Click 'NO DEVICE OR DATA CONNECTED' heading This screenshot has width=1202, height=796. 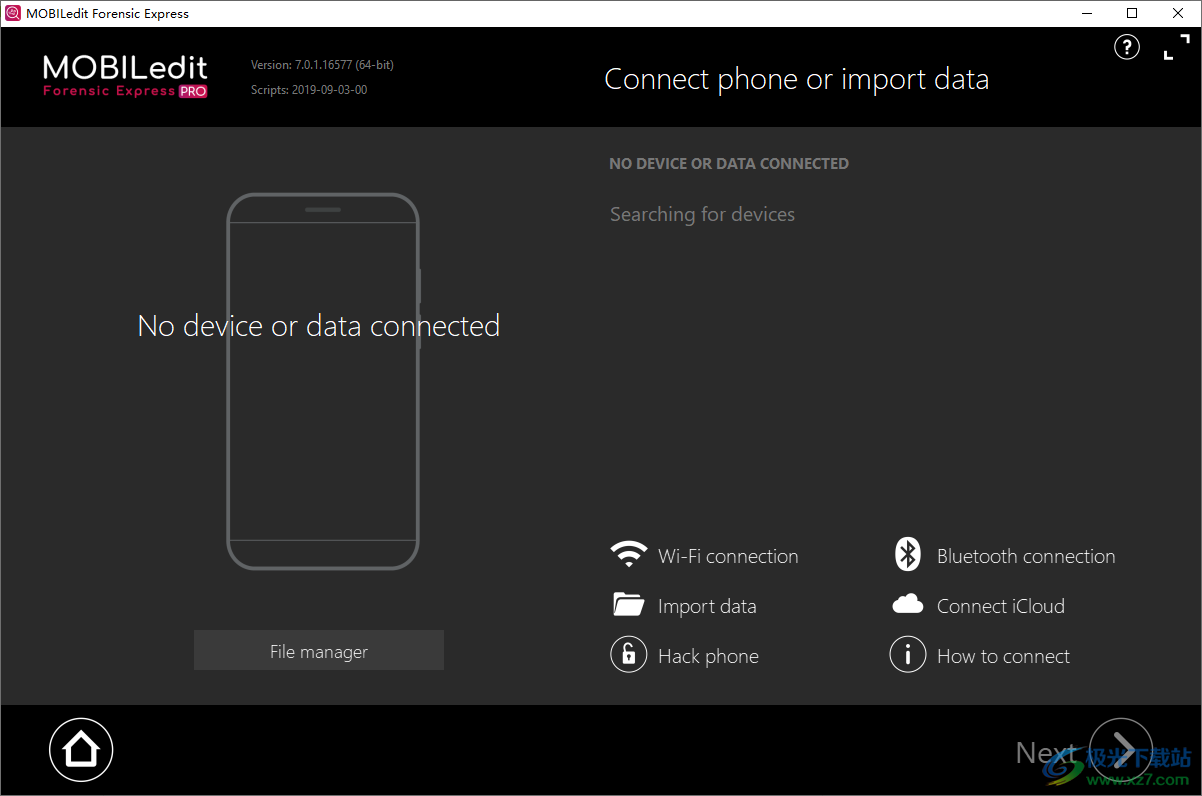(x=729, y=163)
